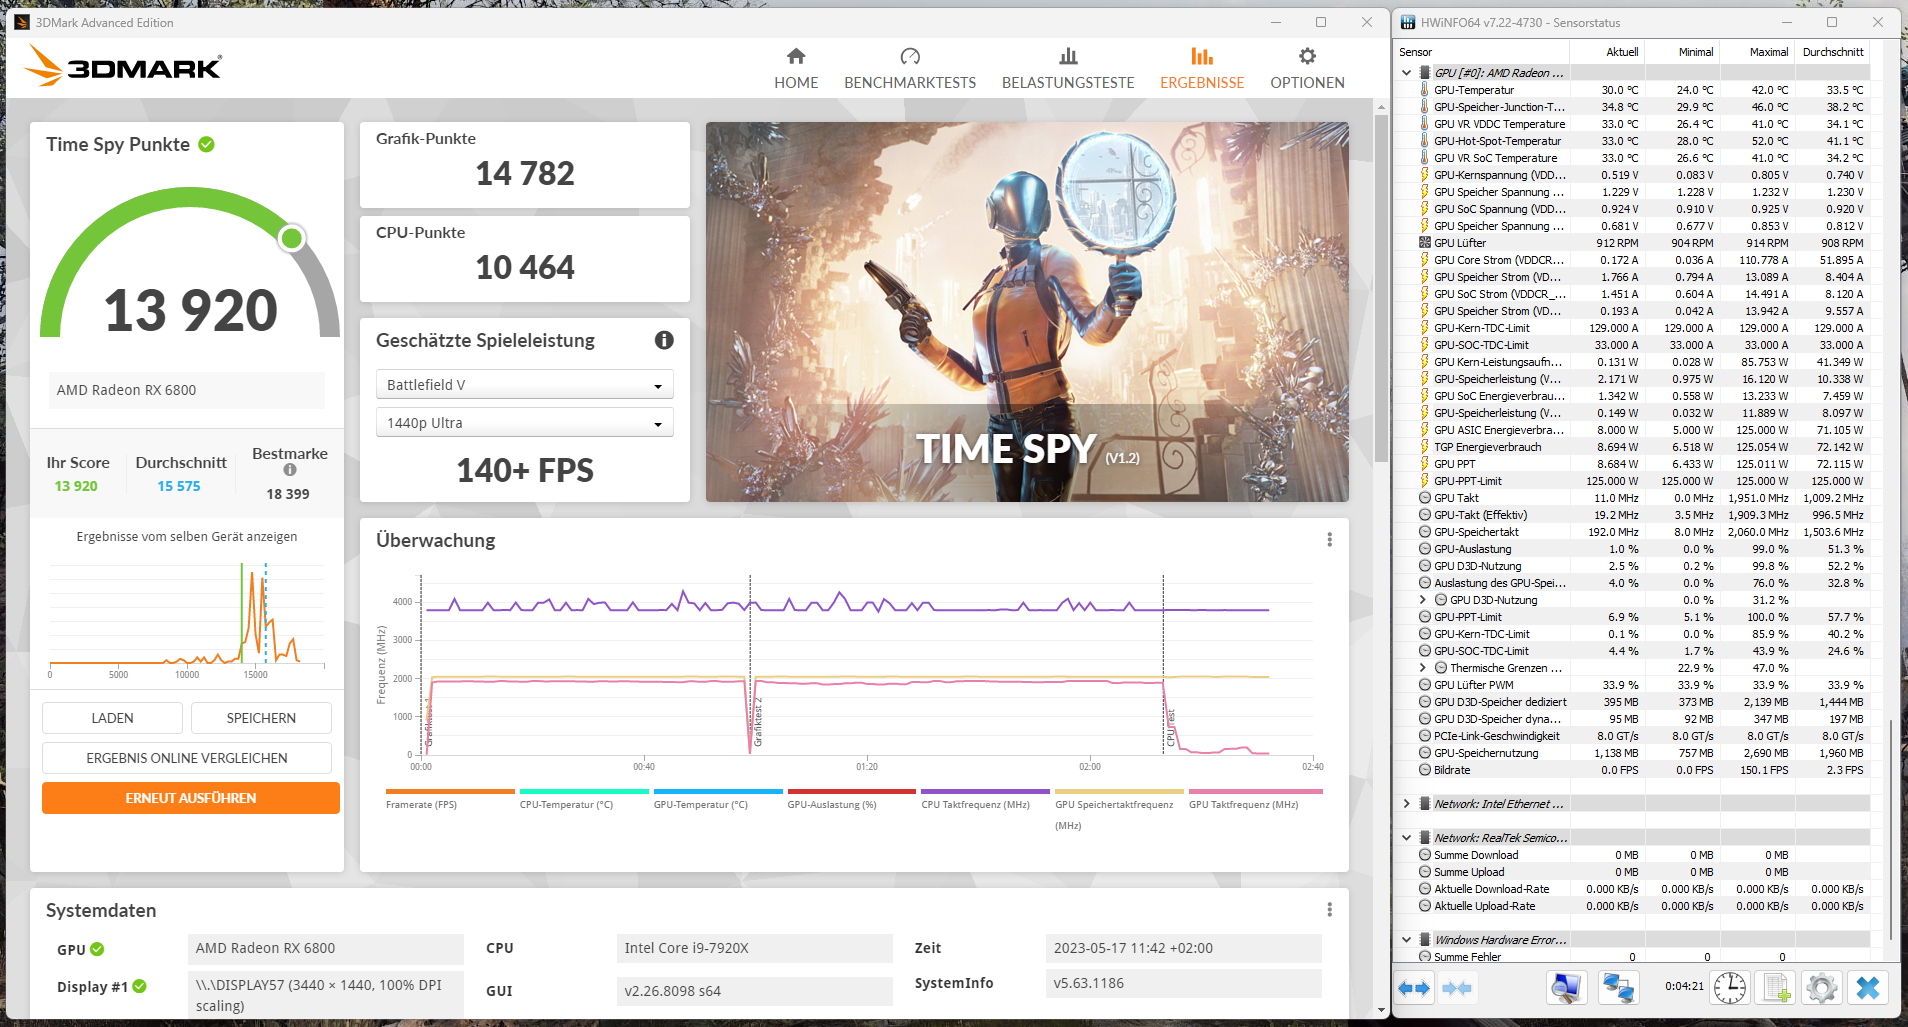Click the Durchschnitt column header in HWiNFO
1908x1027 pixels.
1833,52
